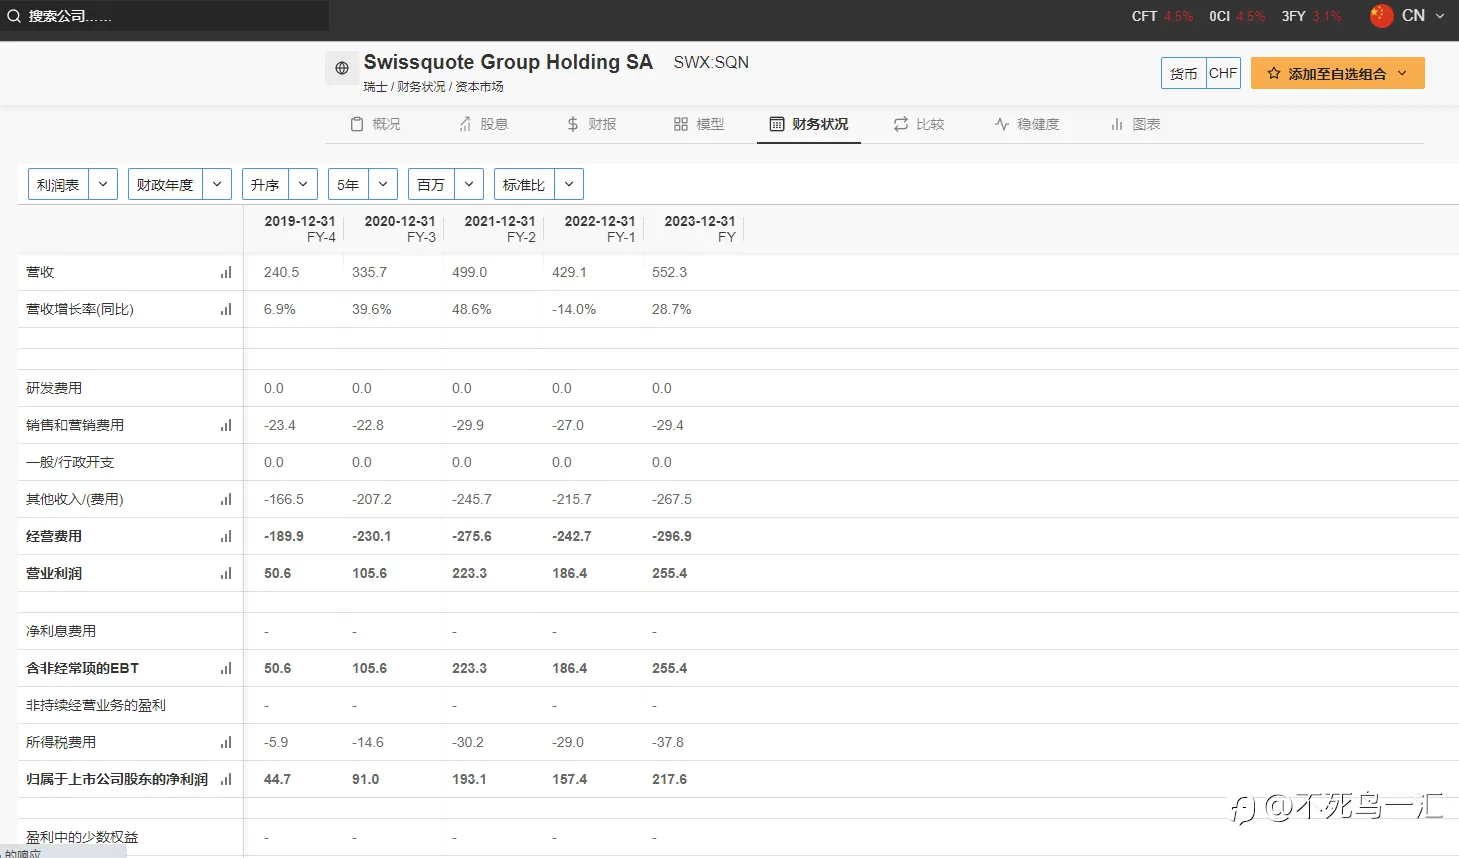Open chart icon for 经营费用 row

226,536
